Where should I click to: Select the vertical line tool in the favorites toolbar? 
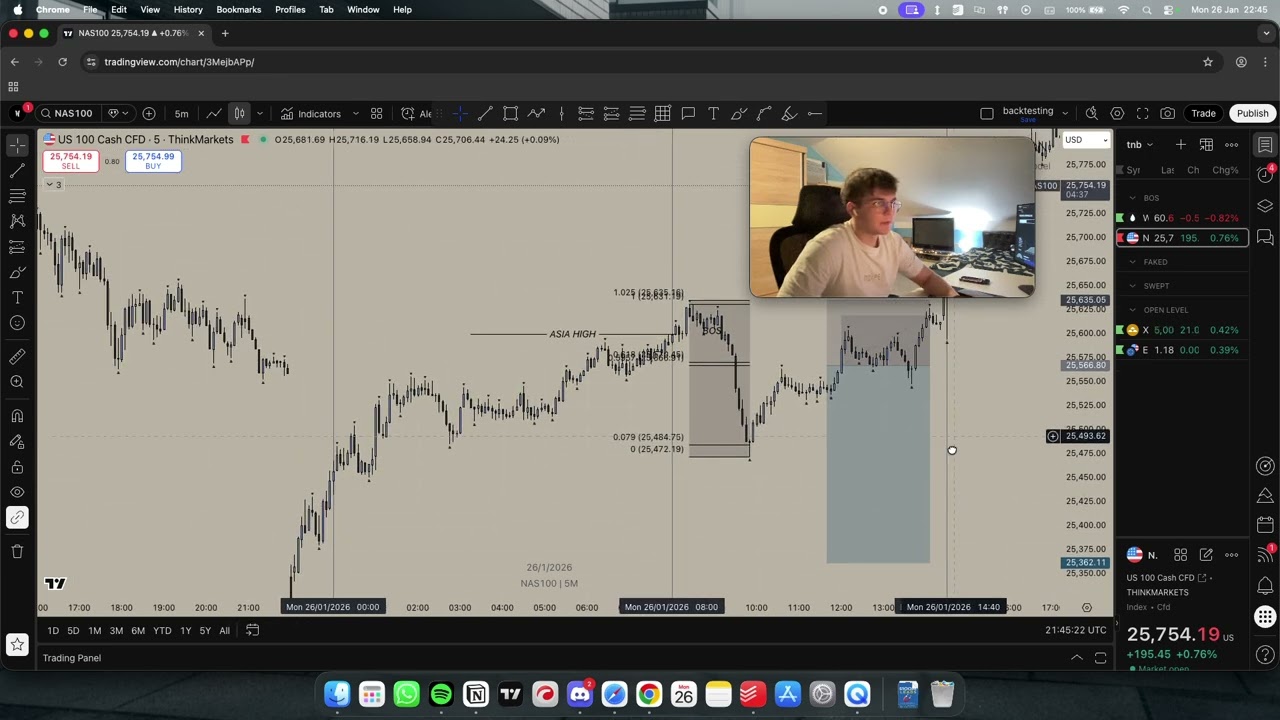point(561,113)
